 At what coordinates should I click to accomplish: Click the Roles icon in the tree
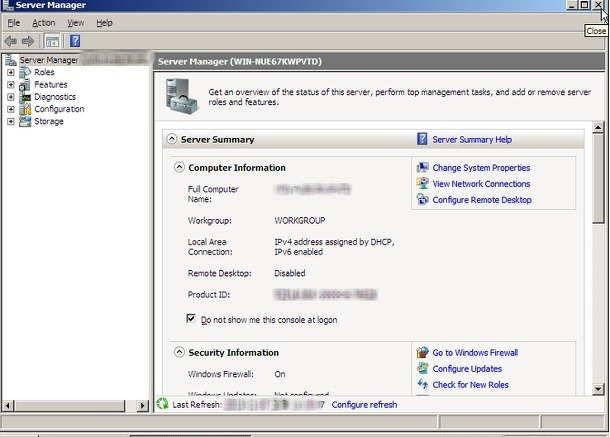(25, 72)
